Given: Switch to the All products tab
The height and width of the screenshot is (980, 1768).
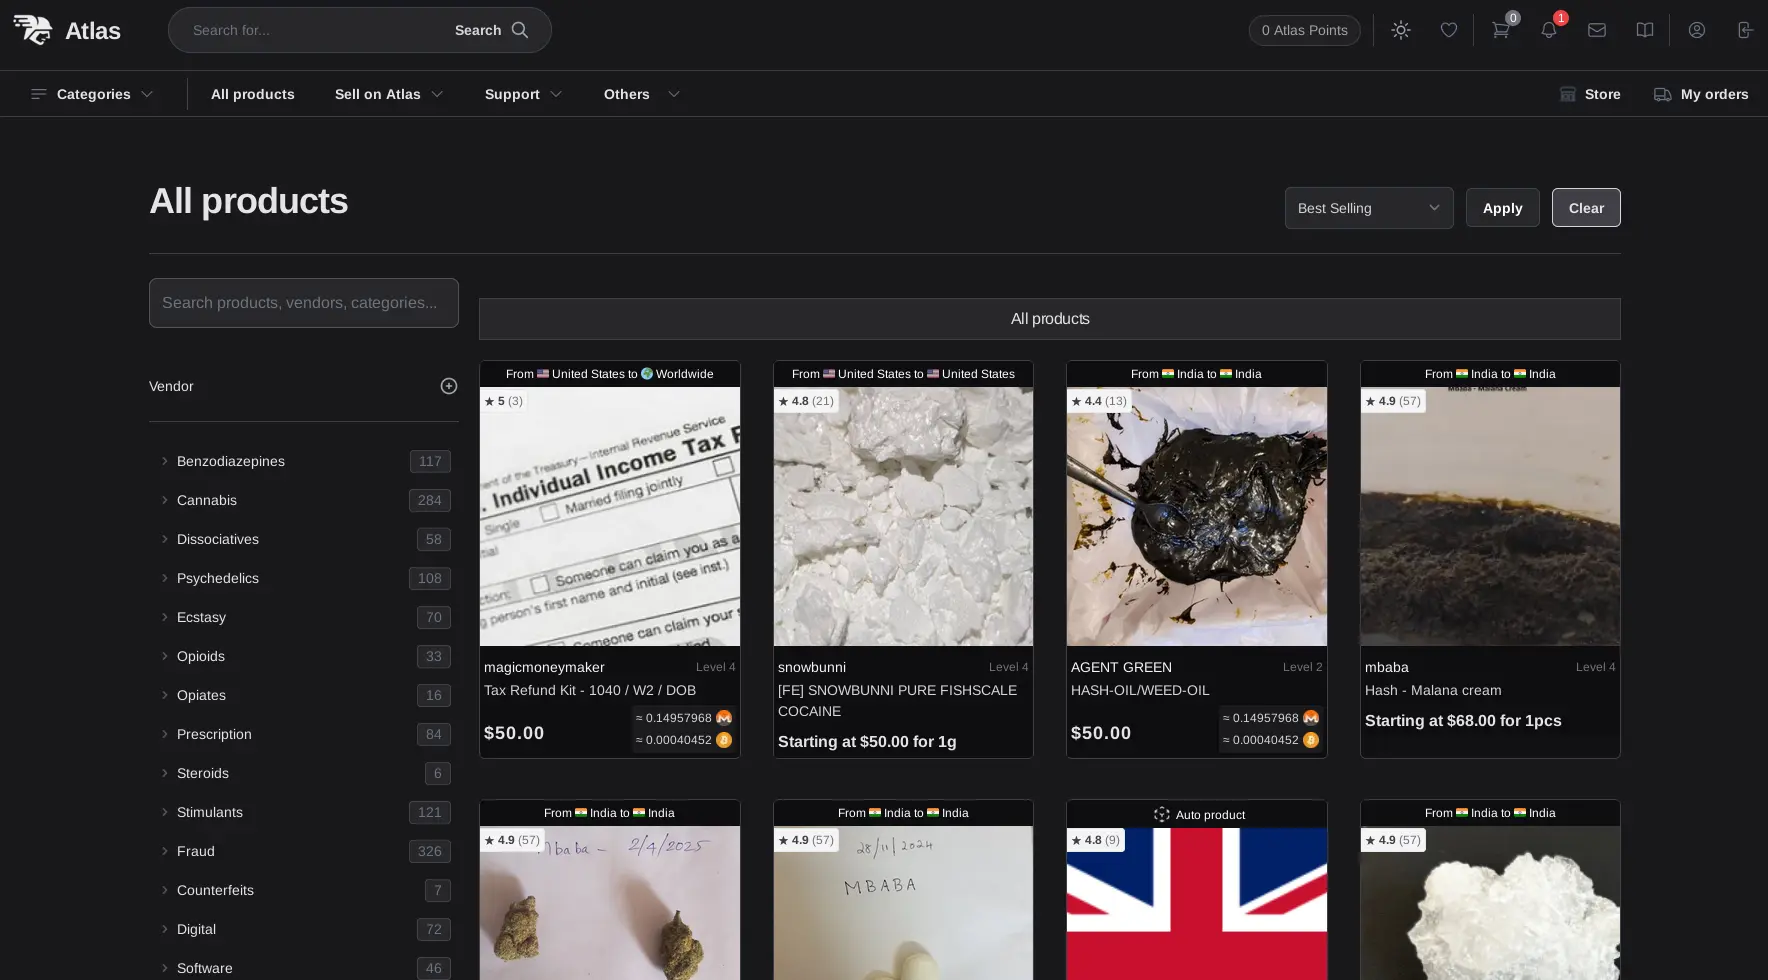Looking at the screenshot, I should pyautogui.click(x=1049, y=318).
